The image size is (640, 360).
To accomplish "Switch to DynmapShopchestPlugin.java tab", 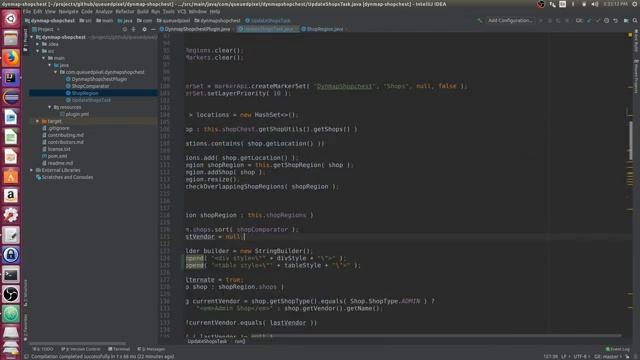I will [x=196, y=29].
